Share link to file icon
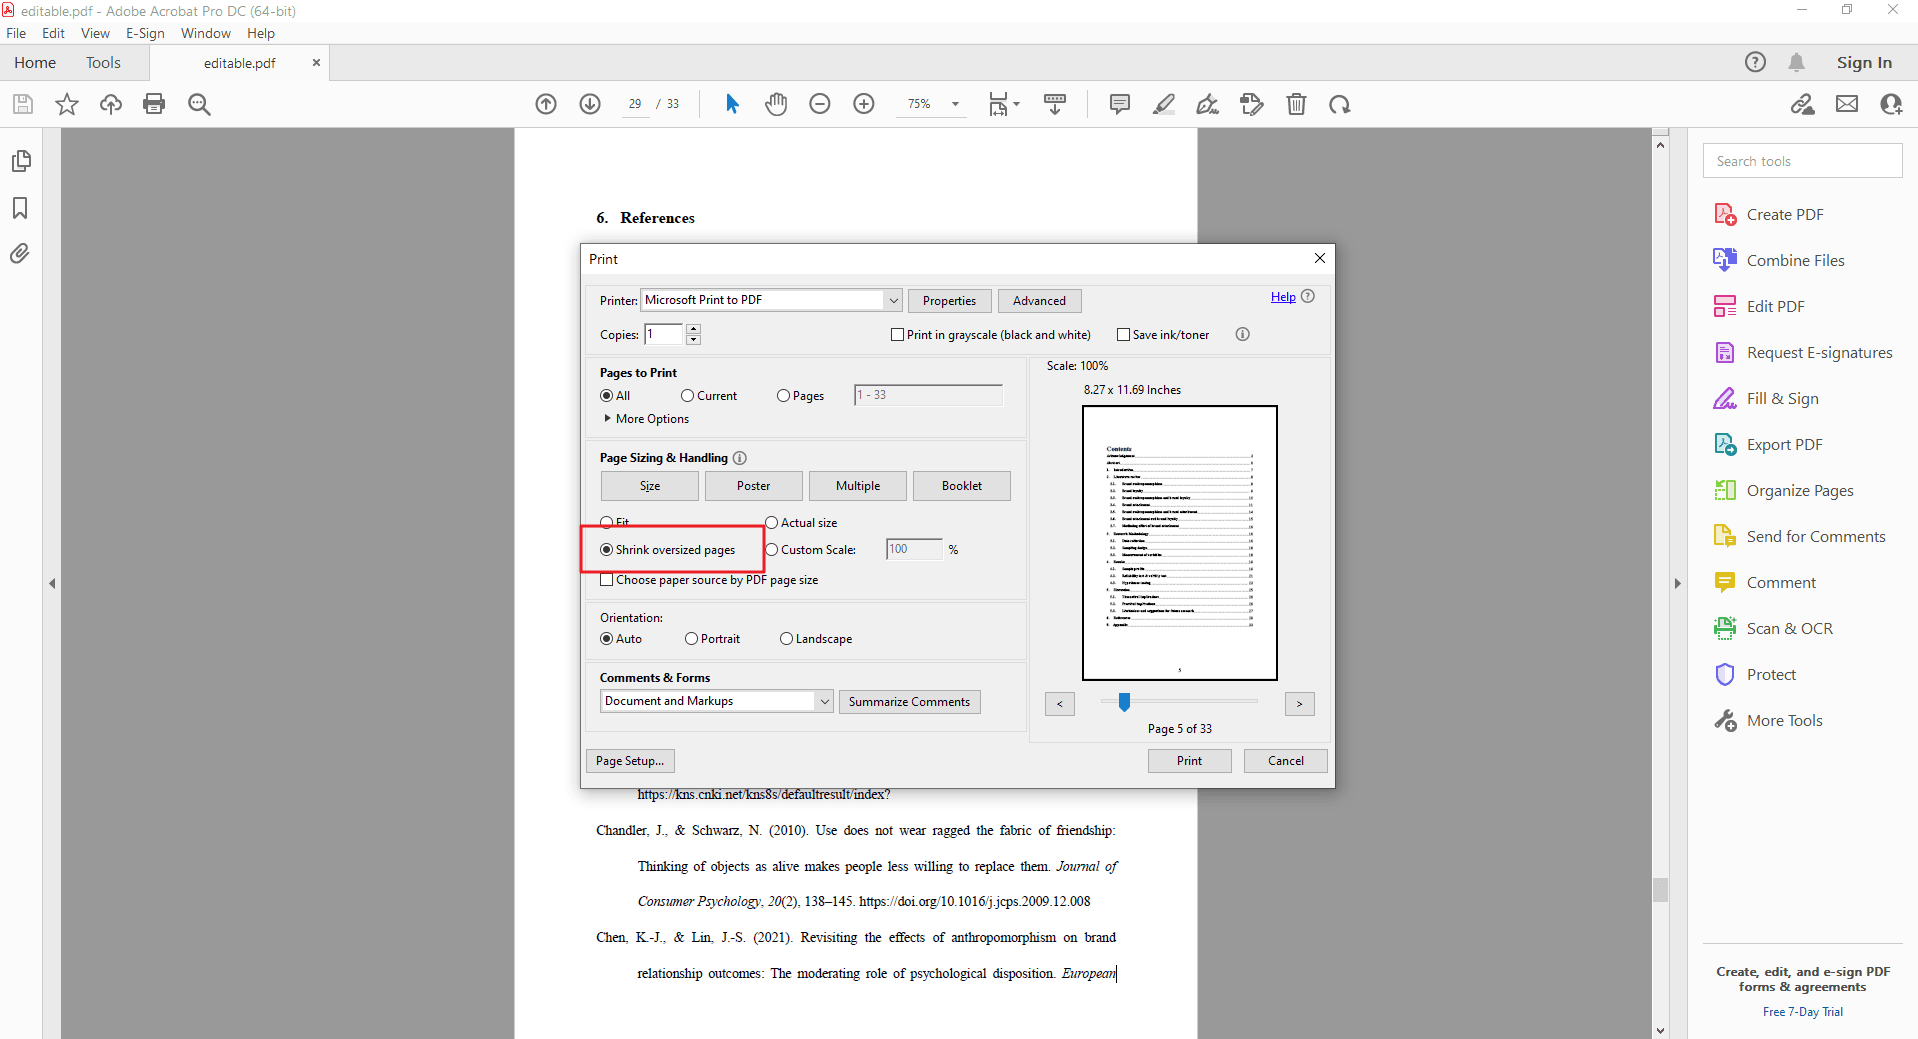Screen dimensions: 1918x1039 [1803, 104]
